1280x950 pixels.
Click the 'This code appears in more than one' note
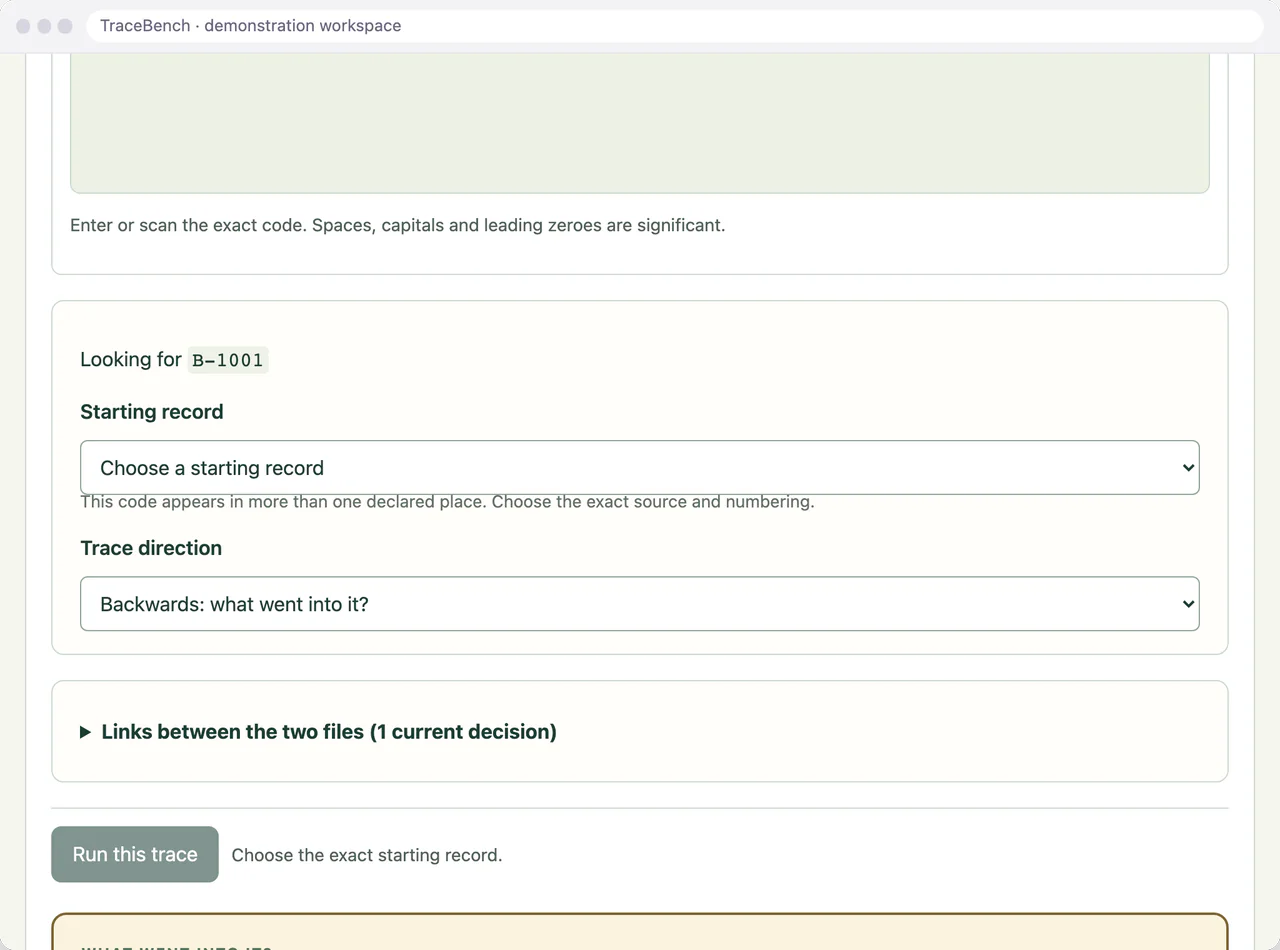447,502
